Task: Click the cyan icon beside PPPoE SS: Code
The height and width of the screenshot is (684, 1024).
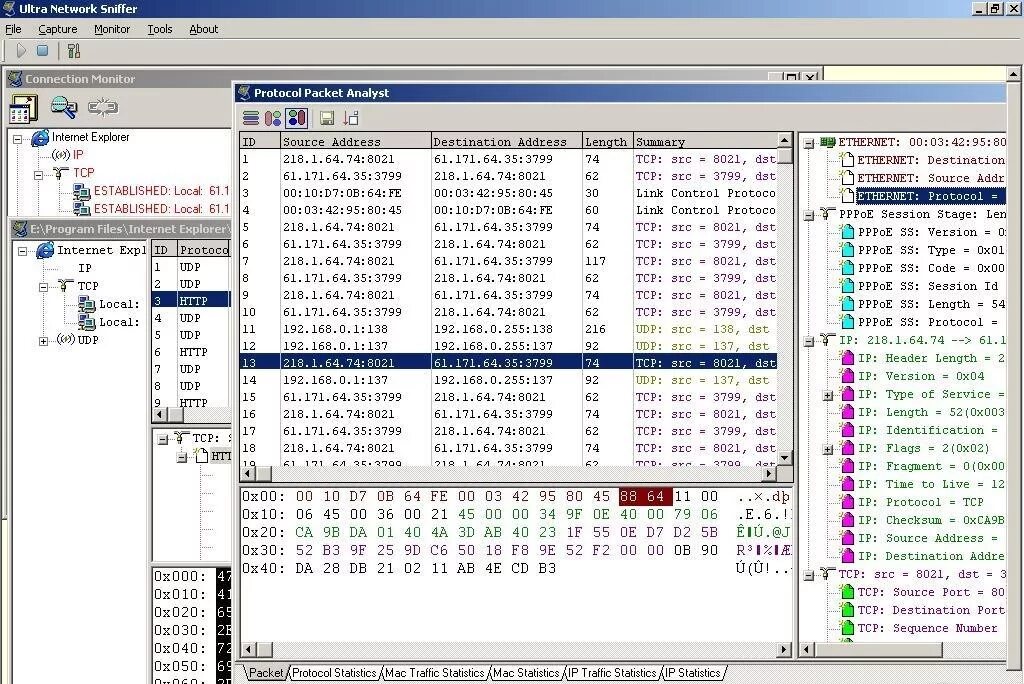Action: click(847, 268)
